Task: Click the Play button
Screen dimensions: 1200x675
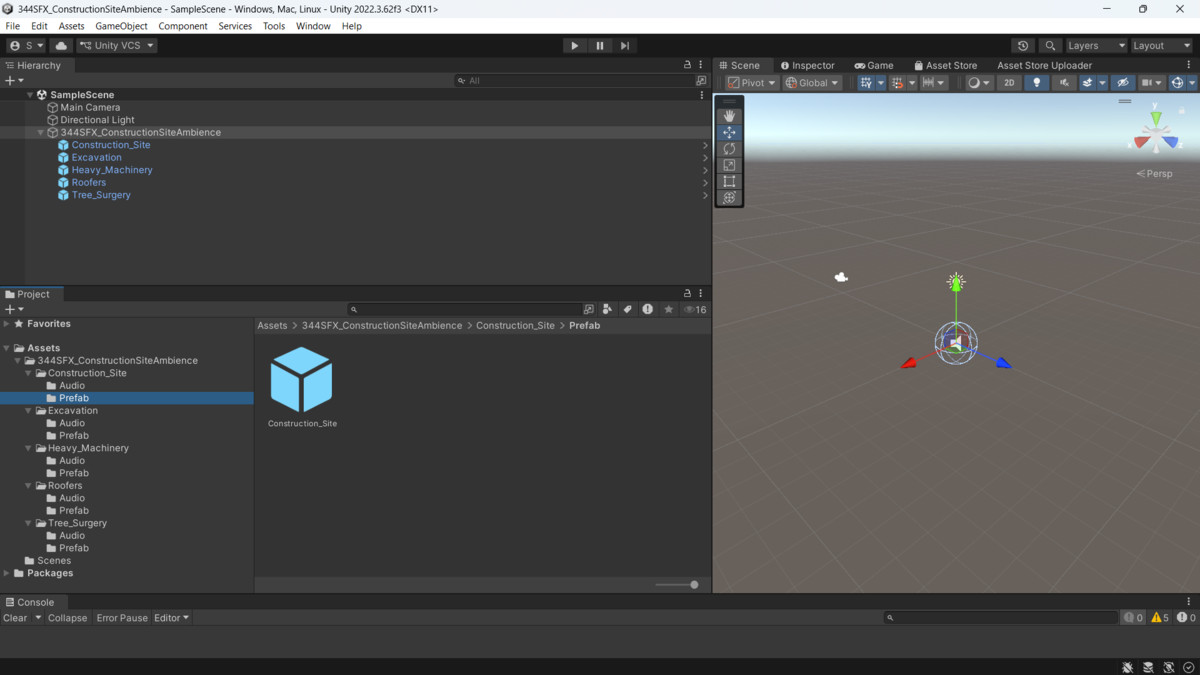Action: click(x=574, y=45)
